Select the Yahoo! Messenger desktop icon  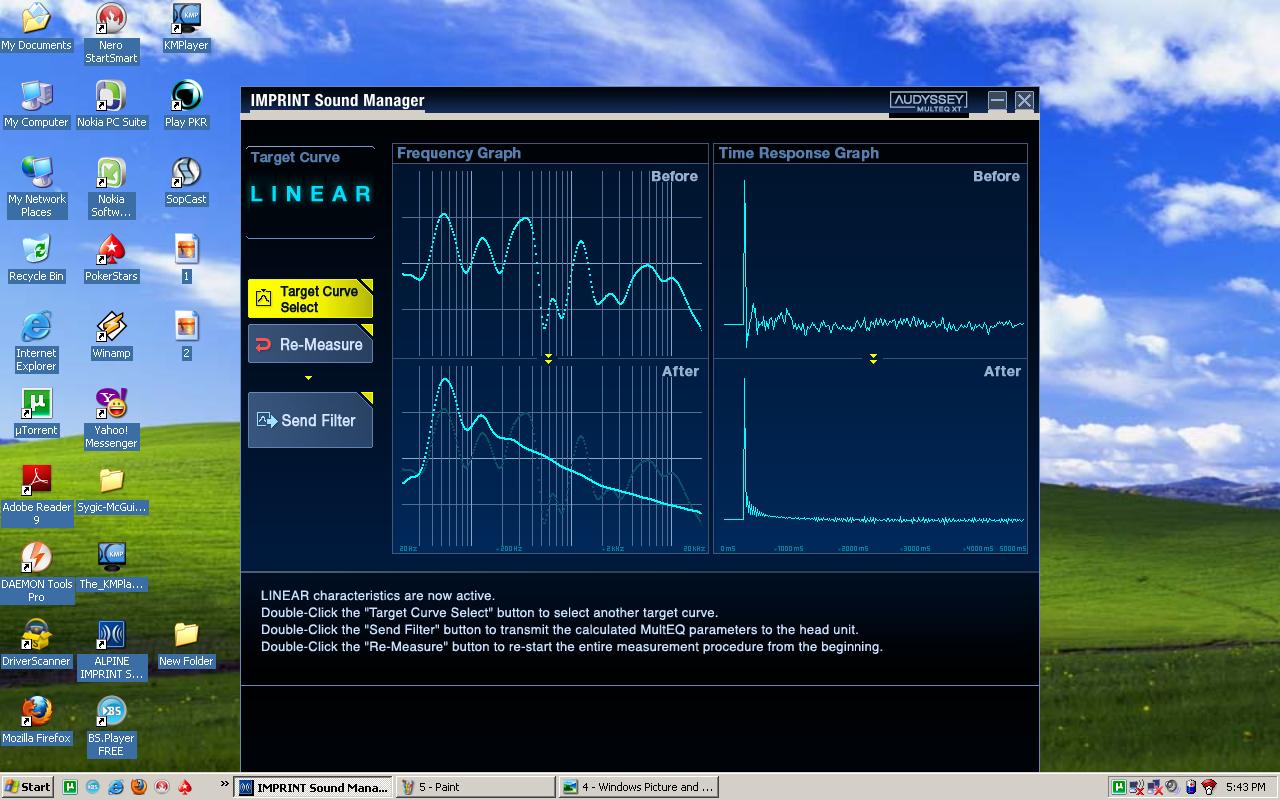(x=111, y=405)
